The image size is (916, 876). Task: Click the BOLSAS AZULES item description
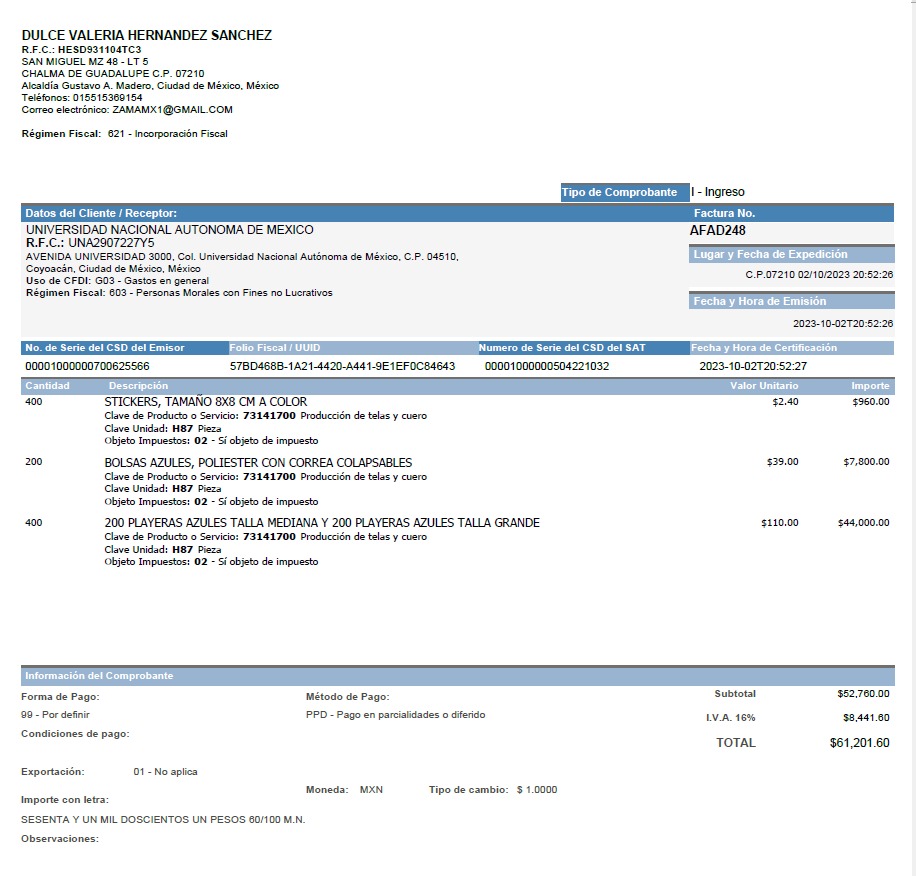(258, 463)
